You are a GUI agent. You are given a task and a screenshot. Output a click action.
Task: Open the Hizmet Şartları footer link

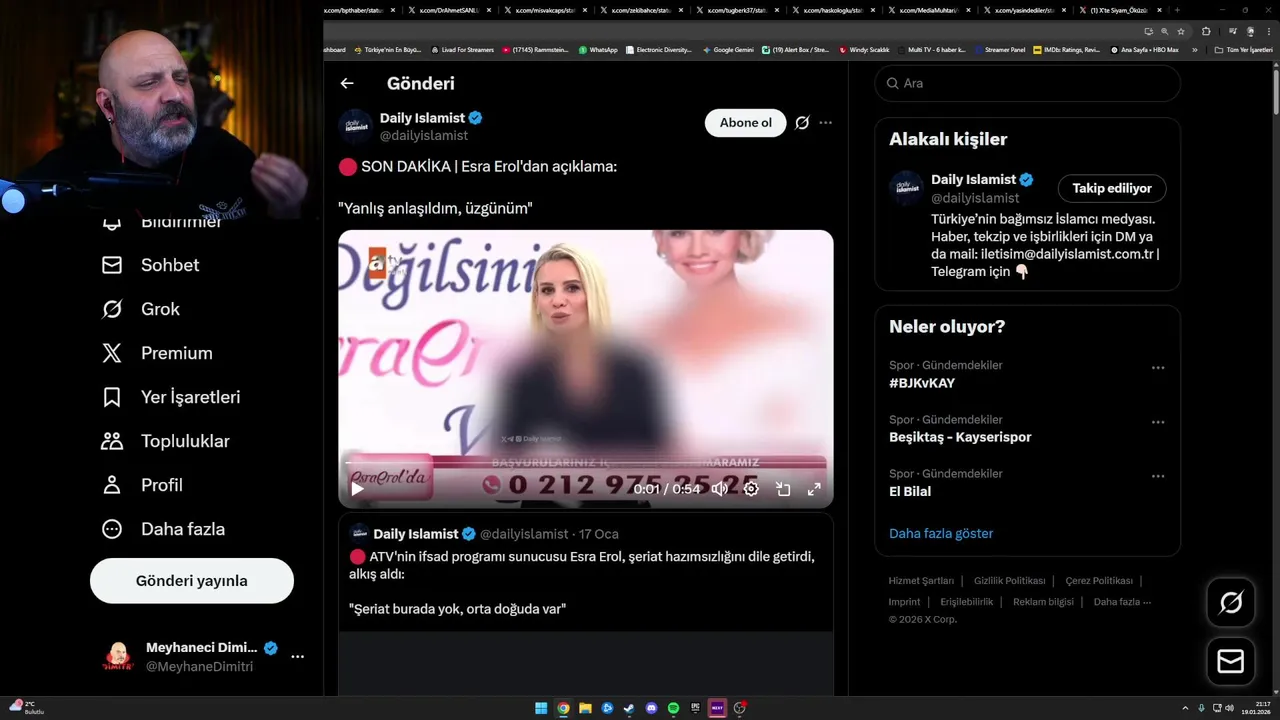point(921,581)
